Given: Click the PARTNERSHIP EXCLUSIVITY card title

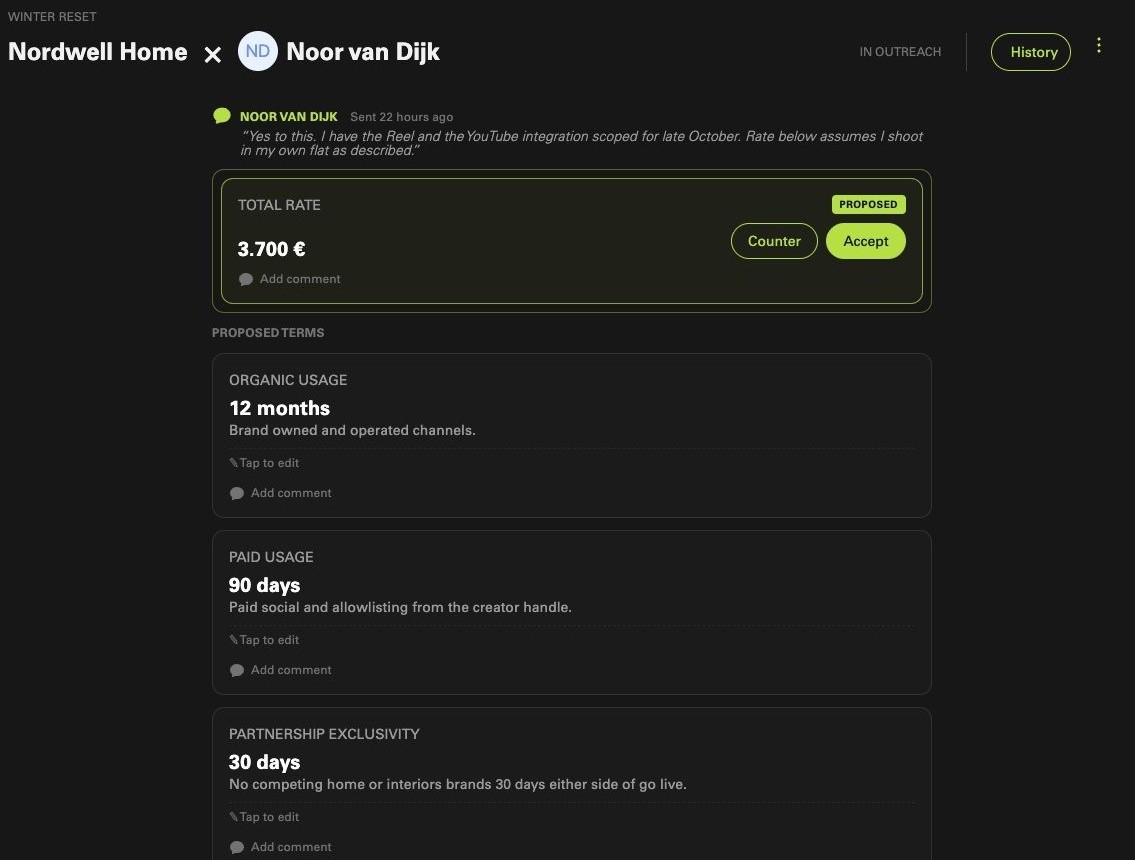Looking at the screenshot, I should pos(324,734).
